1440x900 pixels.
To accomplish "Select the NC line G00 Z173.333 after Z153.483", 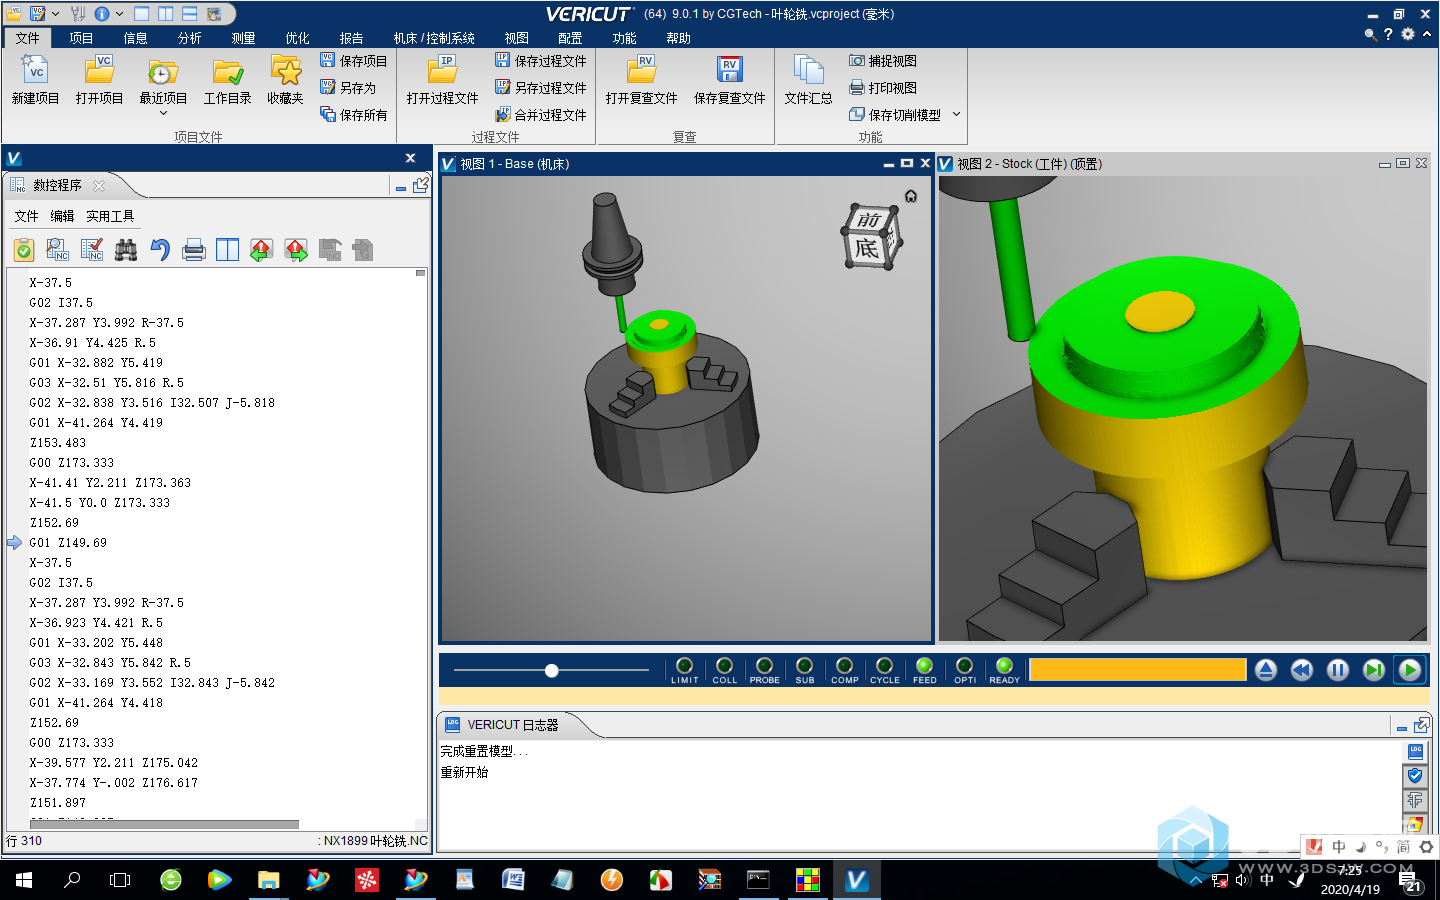I will 72,463.
